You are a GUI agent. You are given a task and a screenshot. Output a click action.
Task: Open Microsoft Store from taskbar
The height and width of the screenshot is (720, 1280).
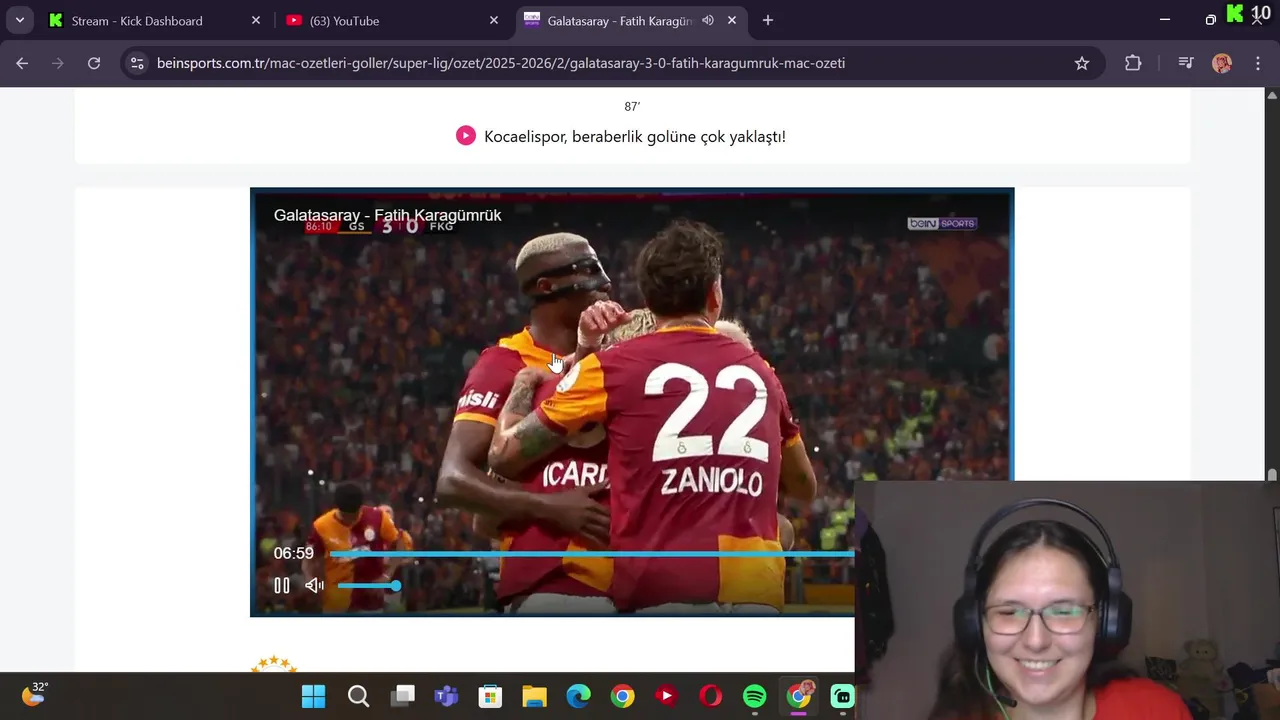click(490, 696)
